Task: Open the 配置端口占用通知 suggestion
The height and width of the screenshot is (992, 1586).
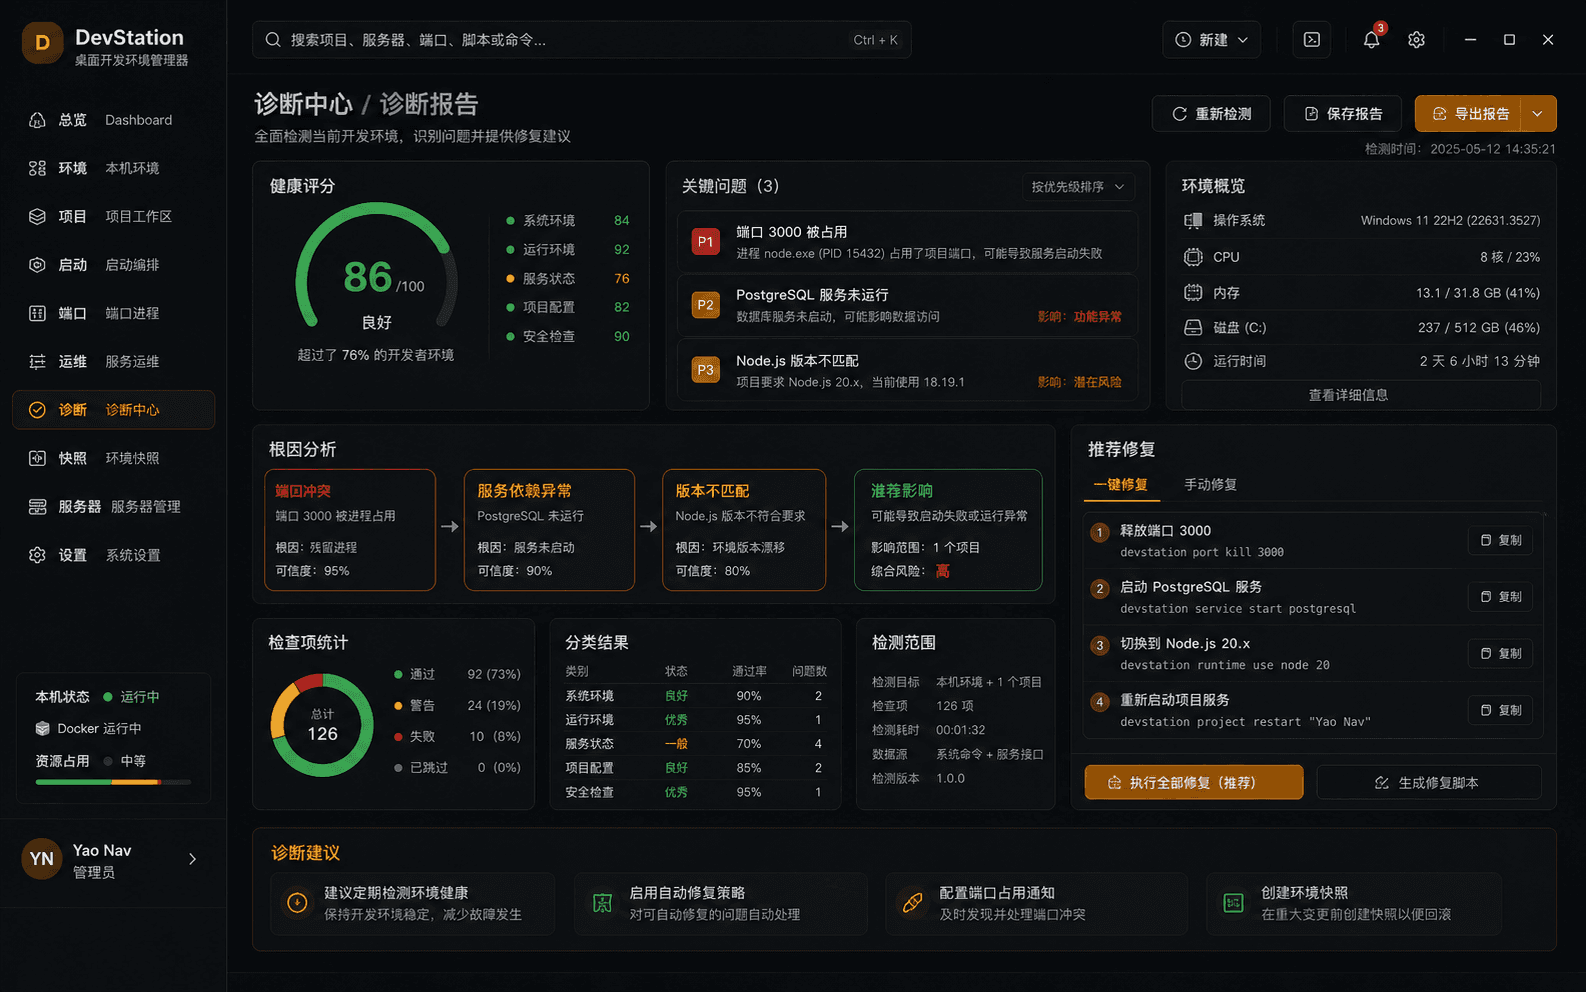Action: (x=1036, y=903)
